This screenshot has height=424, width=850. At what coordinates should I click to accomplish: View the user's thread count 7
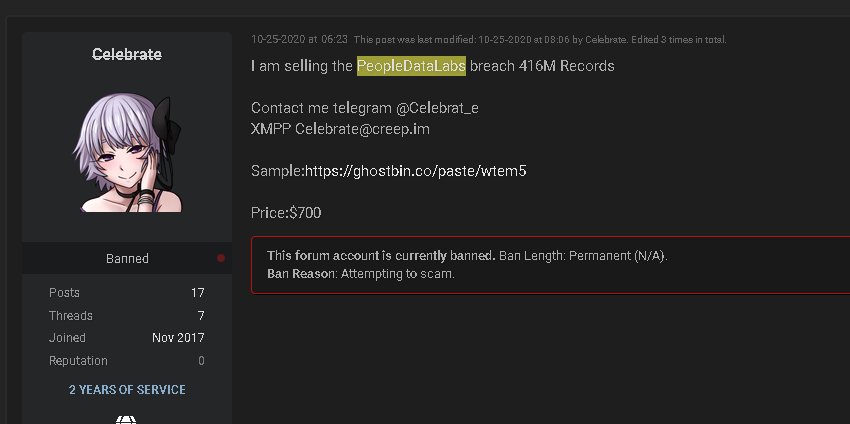(x=201, y=315)
